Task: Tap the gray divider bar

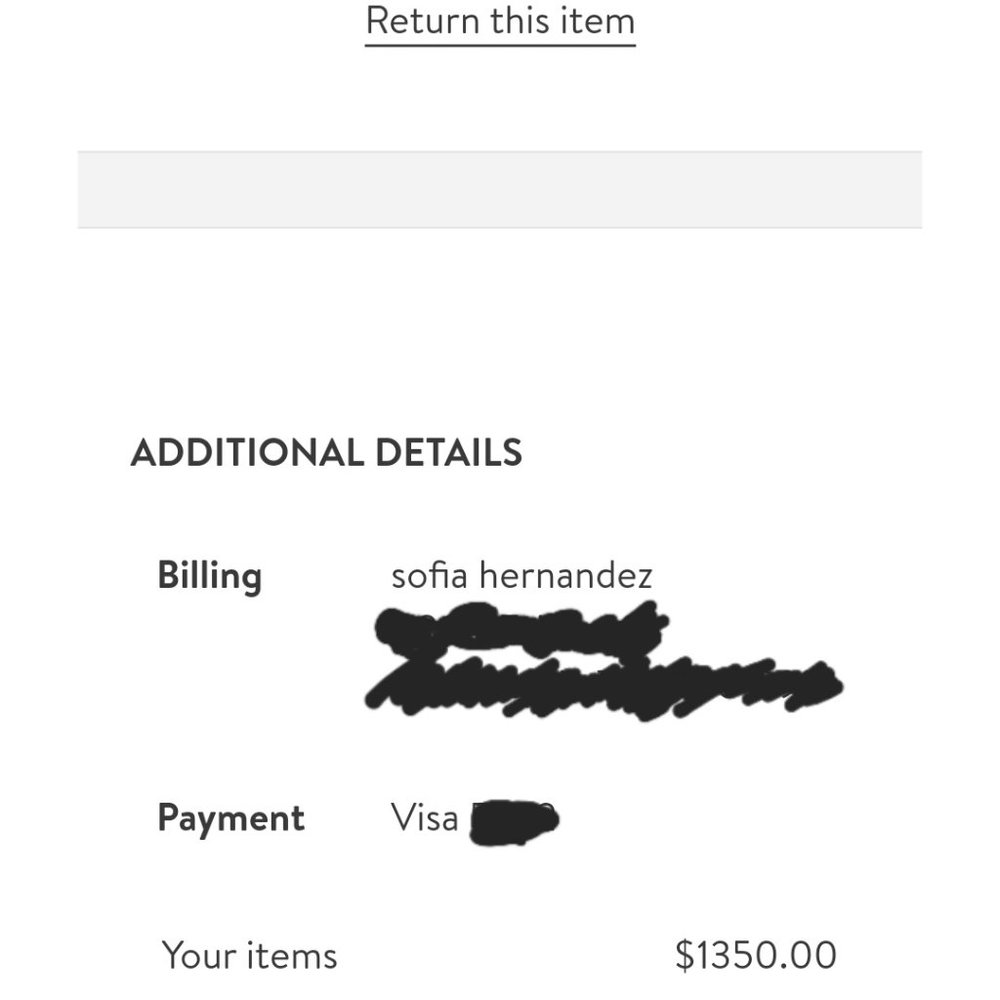Action: click(500, 190)
